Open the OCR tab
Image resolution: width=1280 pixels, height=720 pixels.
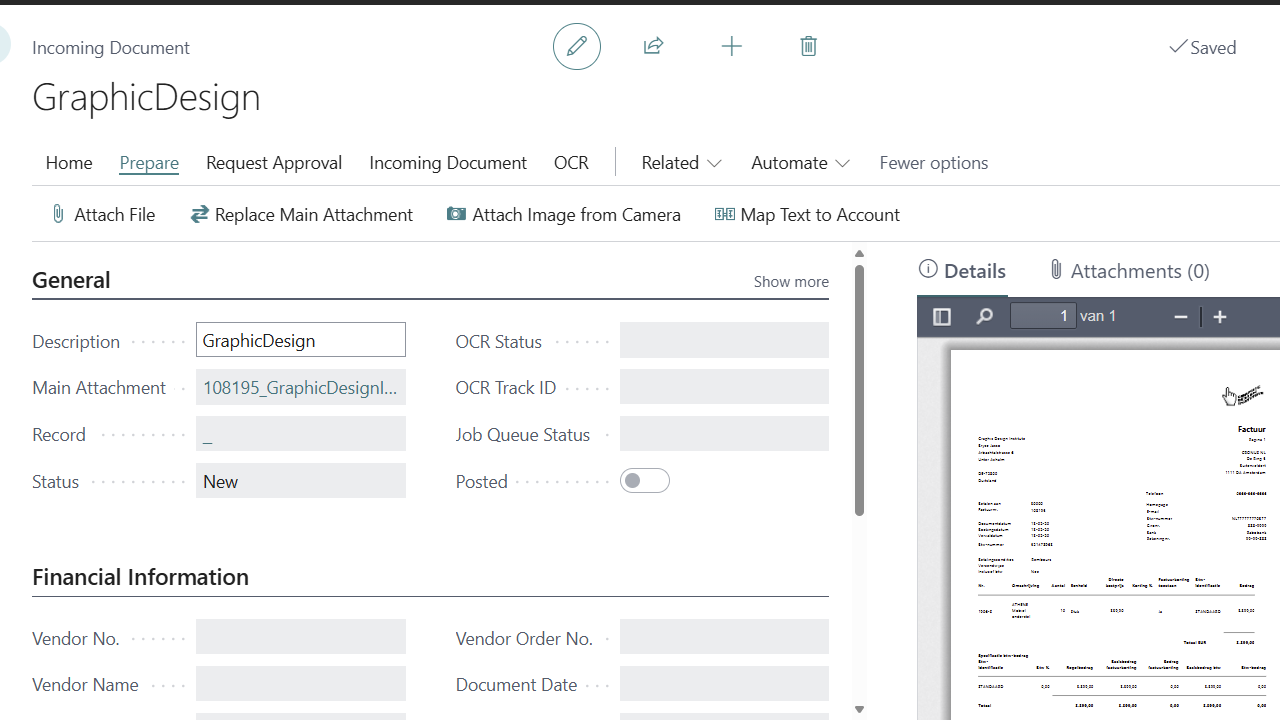[x=571, y=163]
